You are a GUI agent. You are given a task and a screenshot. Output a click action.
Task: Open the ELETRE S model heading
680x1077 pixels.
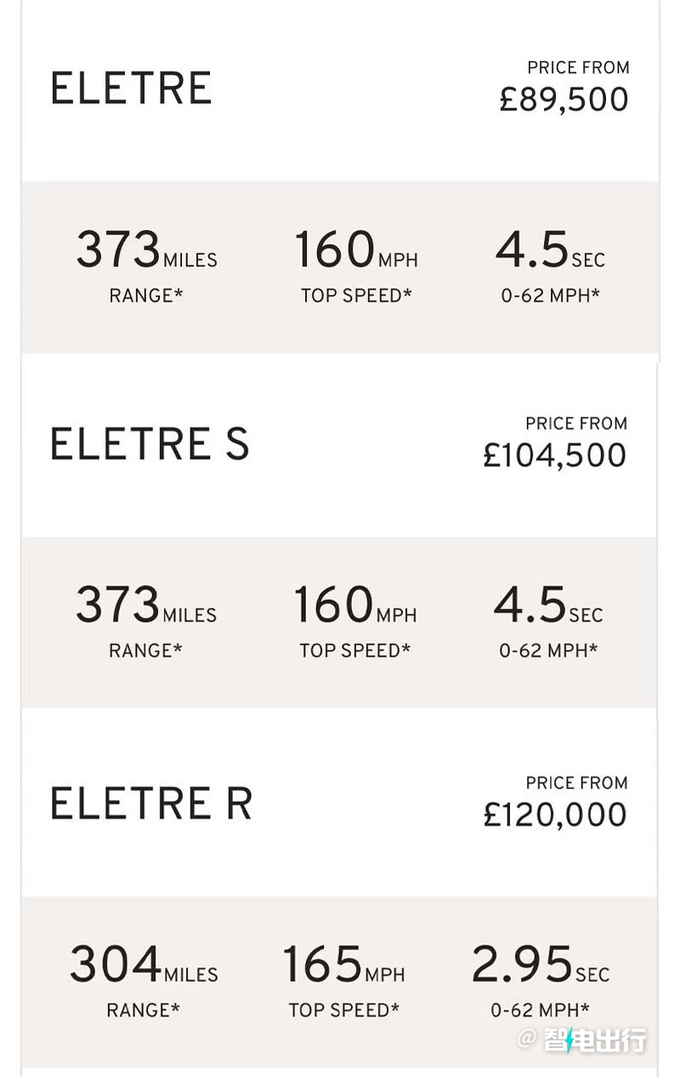pyautogui.click(x=149, y=444)
